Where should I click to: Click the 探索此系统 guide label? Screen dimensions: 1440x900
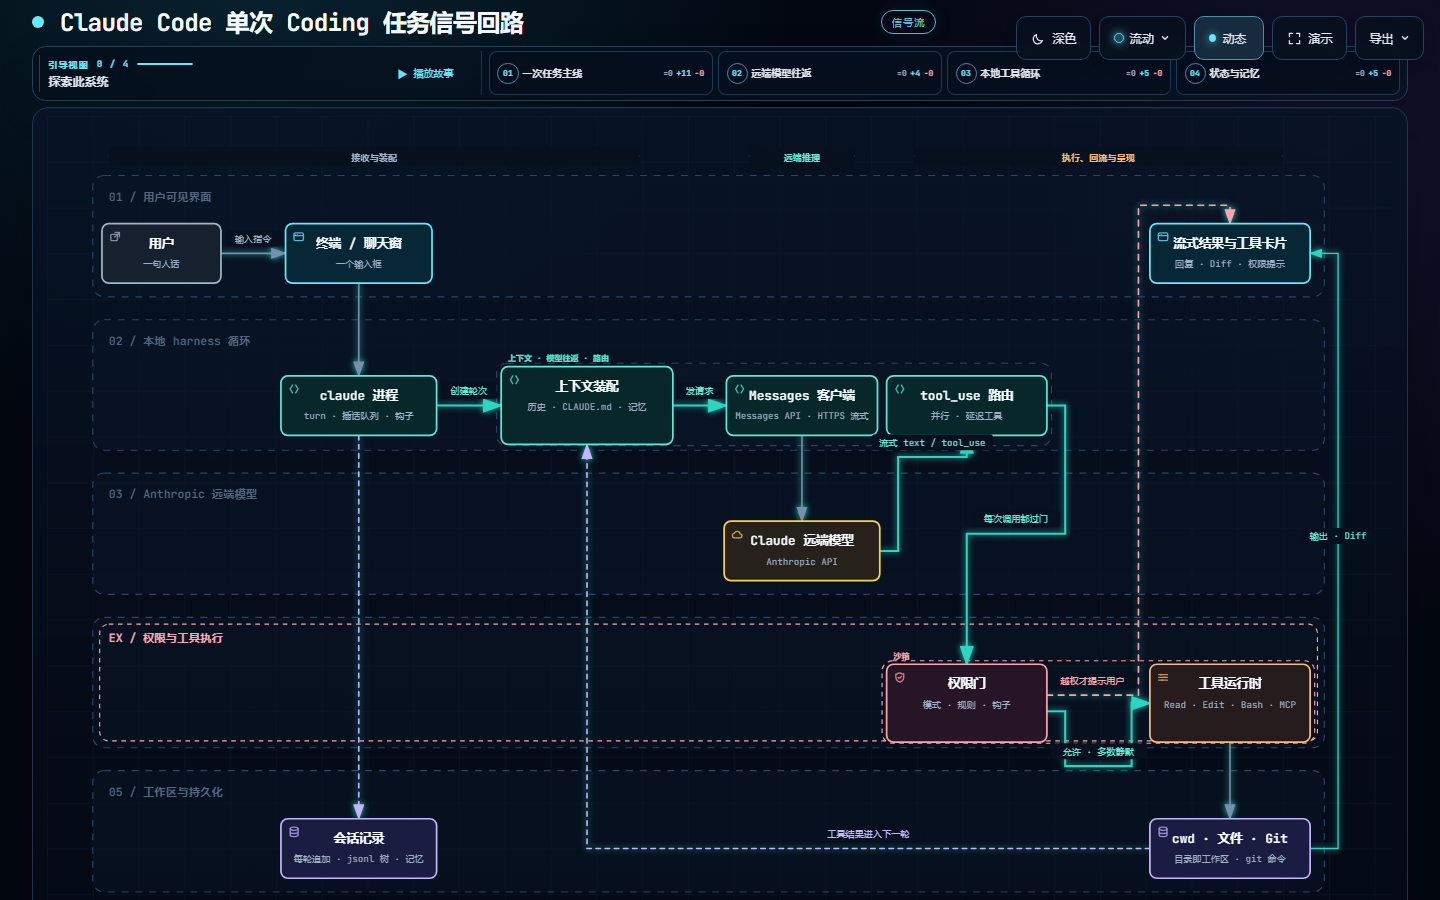click(79, 82)
